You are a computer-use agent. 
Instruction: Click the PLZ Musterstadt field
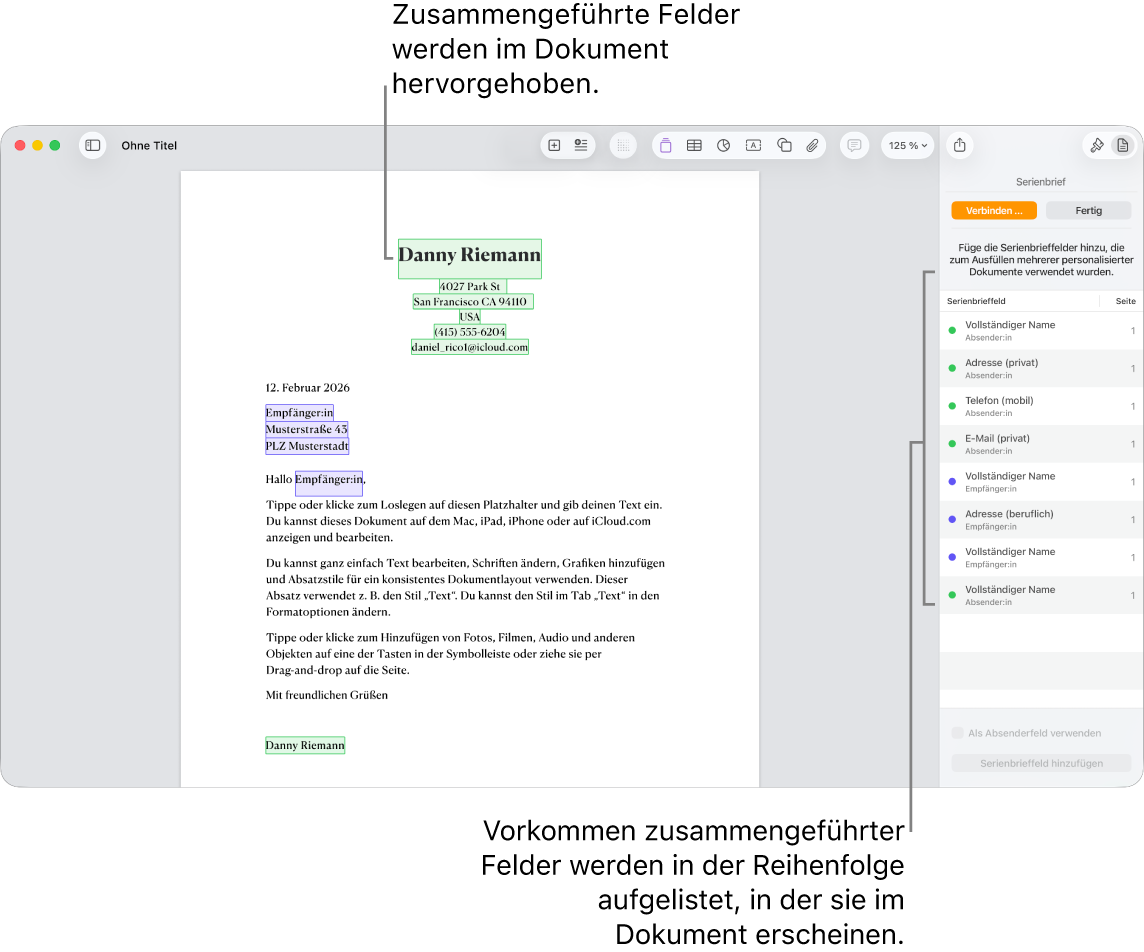[x=307, y=446]
